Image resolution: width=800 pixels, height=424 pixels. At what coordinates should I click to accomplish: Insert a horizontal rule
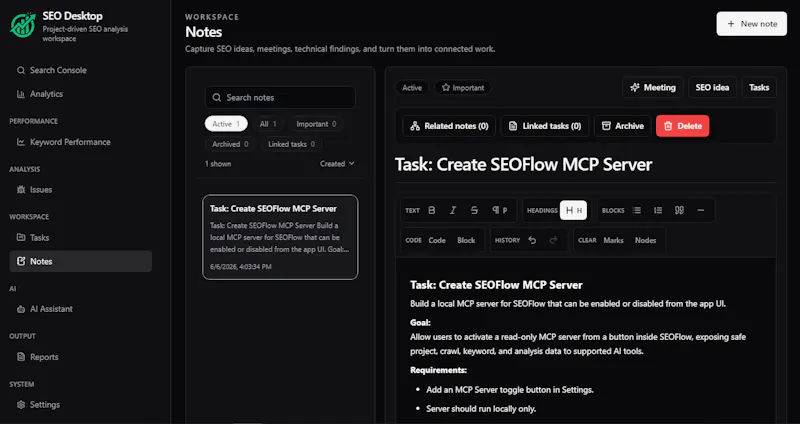pyautogui.click(x=701, y=210)
